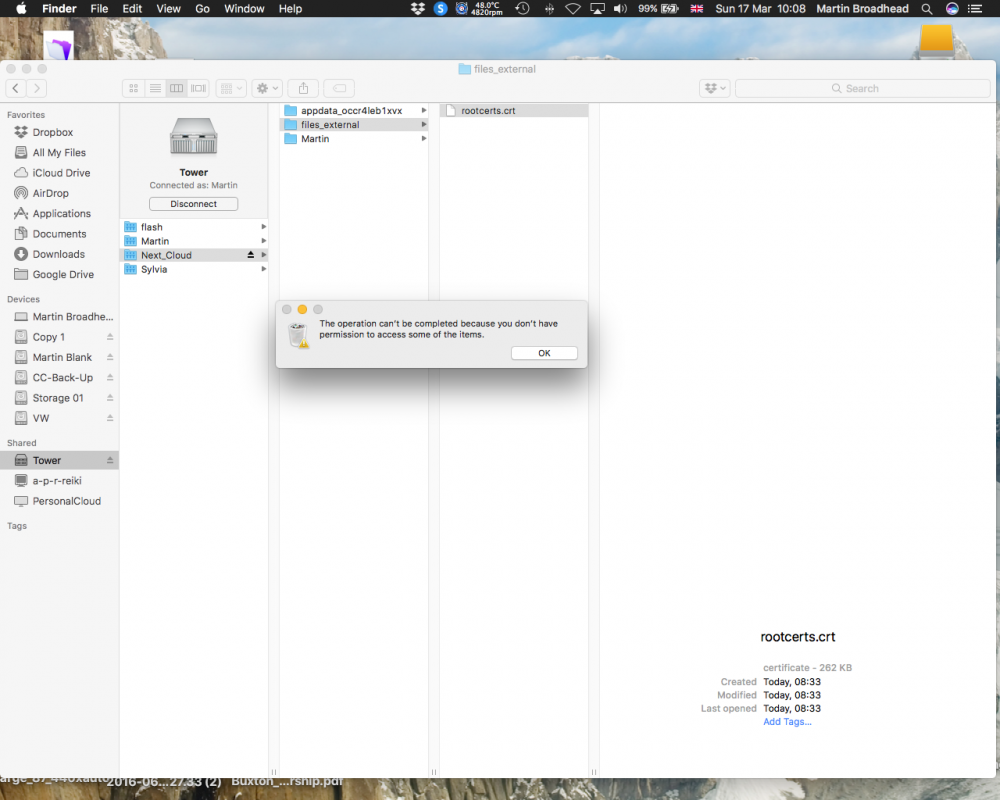
Task: Open the File menu
Action: 99,8
